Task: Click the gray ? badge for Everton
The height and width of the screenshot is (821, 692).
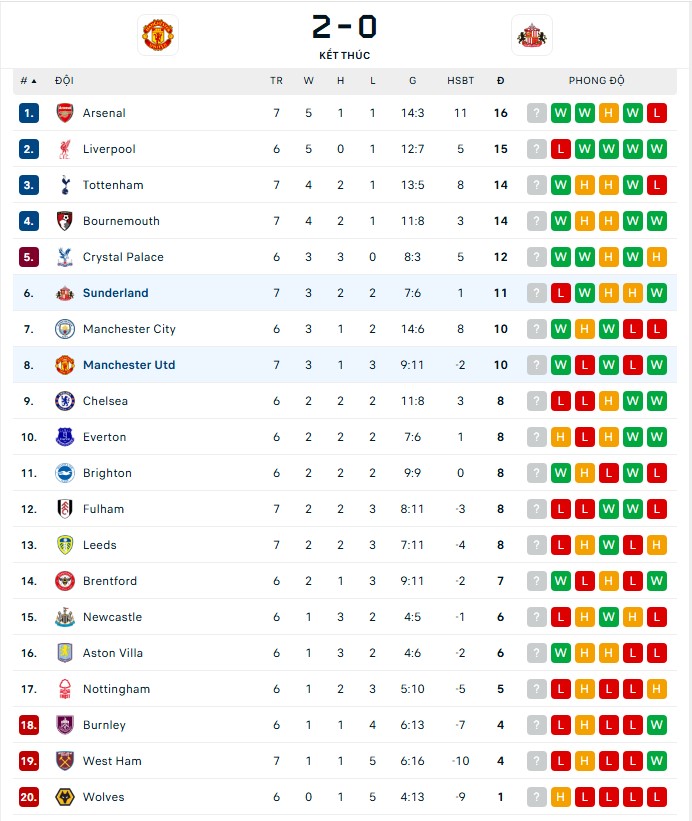Action: (x=537, y=437)
